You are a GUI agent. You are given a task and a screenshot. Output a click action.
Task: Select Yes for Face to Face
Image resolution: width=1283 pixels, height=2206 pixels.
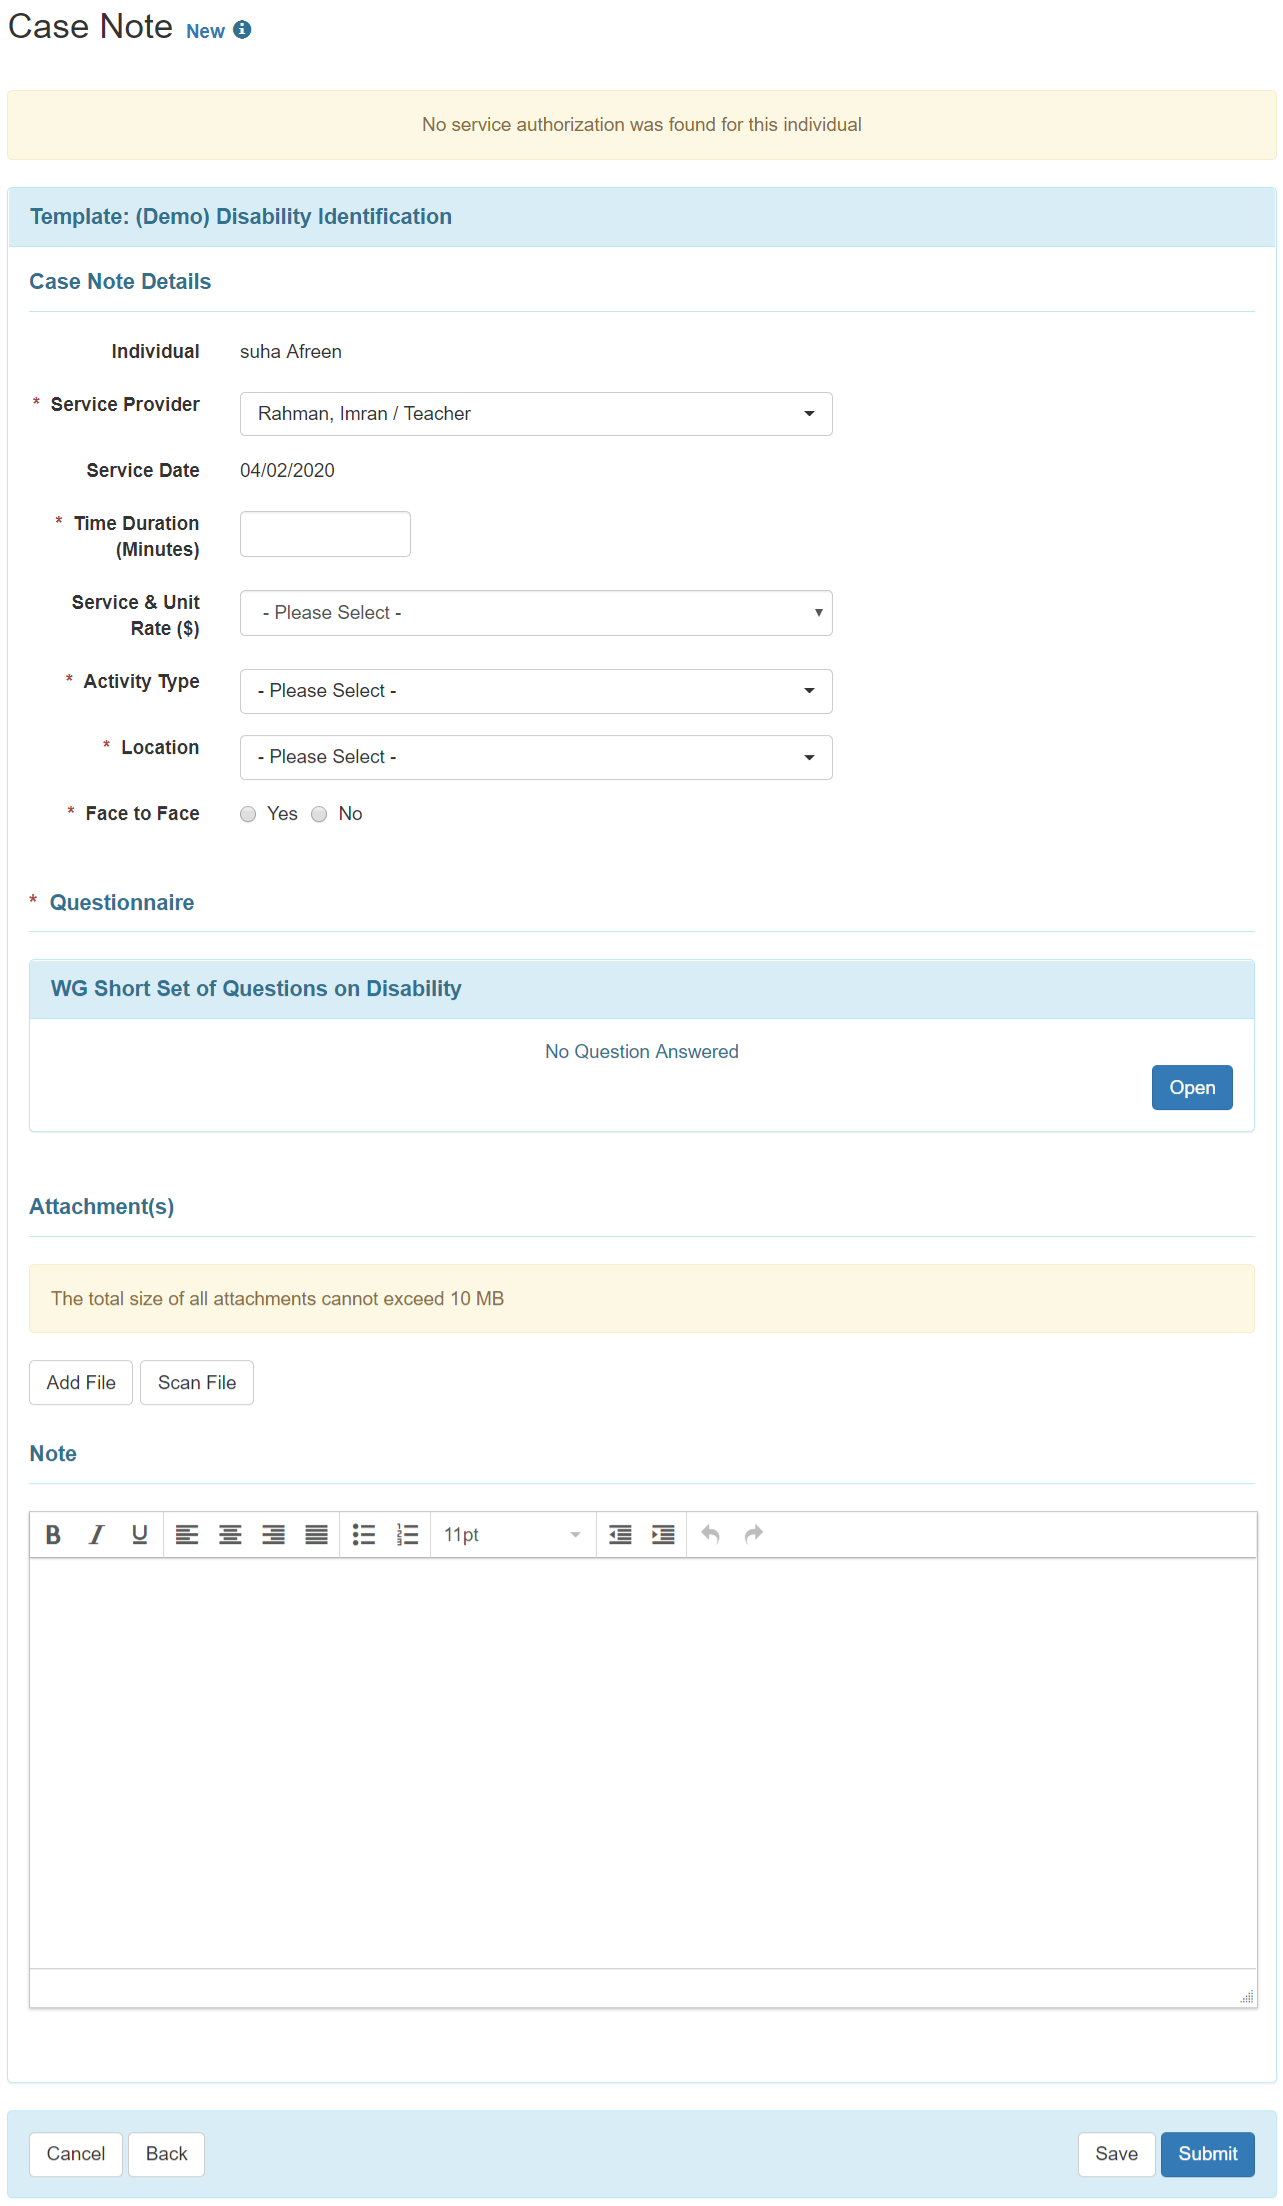tap(248, 814)
